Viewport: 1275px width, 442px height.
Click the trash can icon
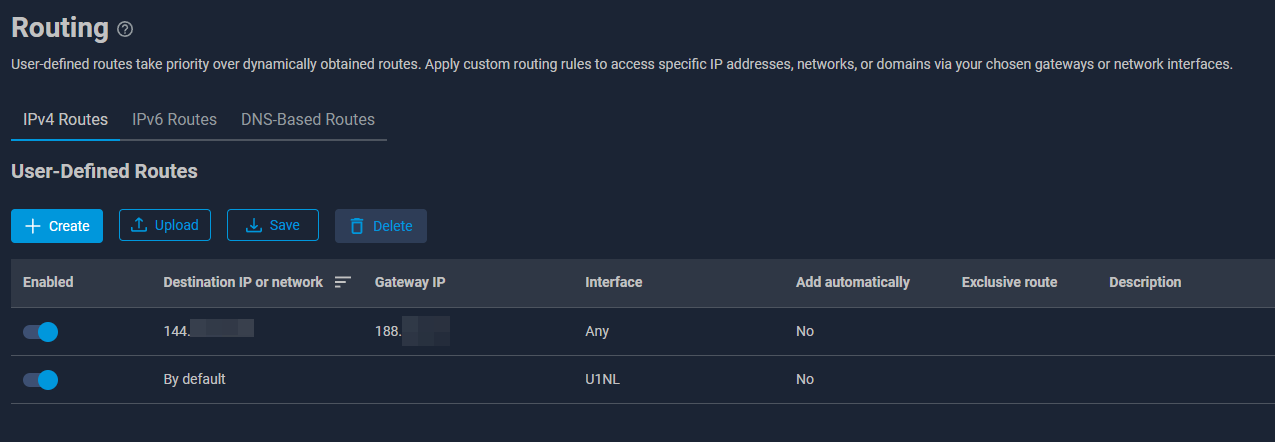[x=357, y=226]
